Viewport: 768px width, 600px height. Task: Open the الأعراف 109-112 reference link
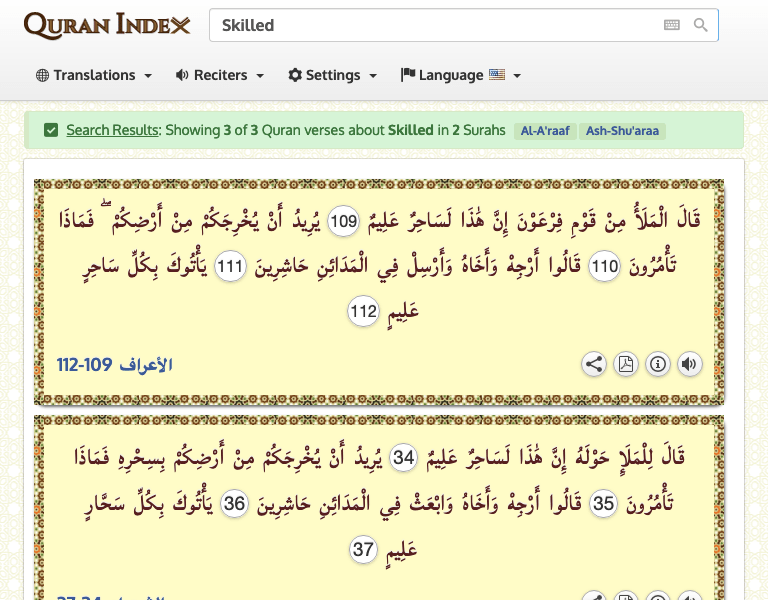tap(115, 365)
